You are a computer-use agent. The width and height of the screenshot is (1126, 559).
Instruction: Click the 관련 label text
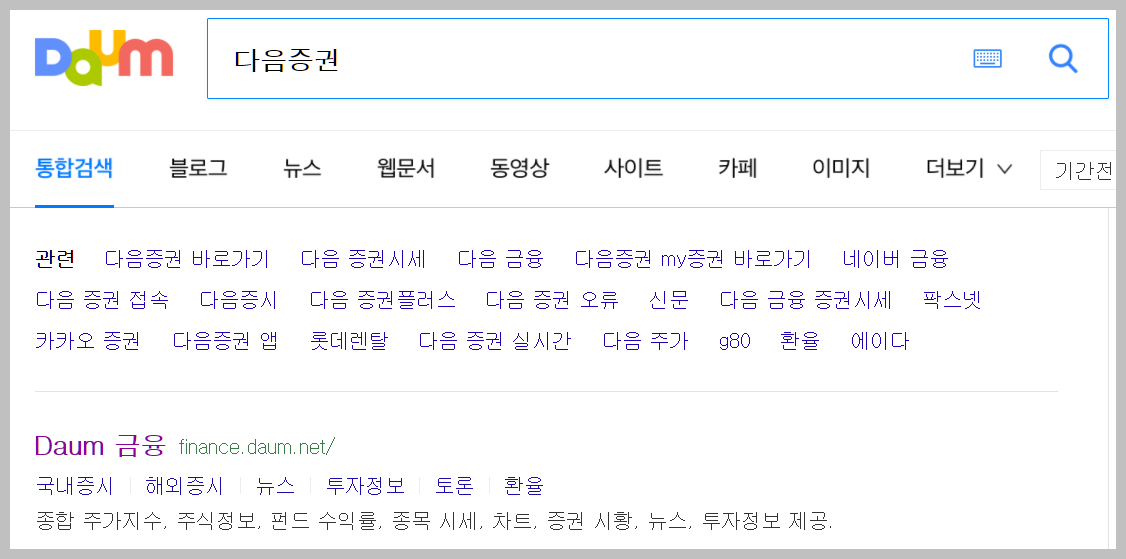[x=55, y=259]
